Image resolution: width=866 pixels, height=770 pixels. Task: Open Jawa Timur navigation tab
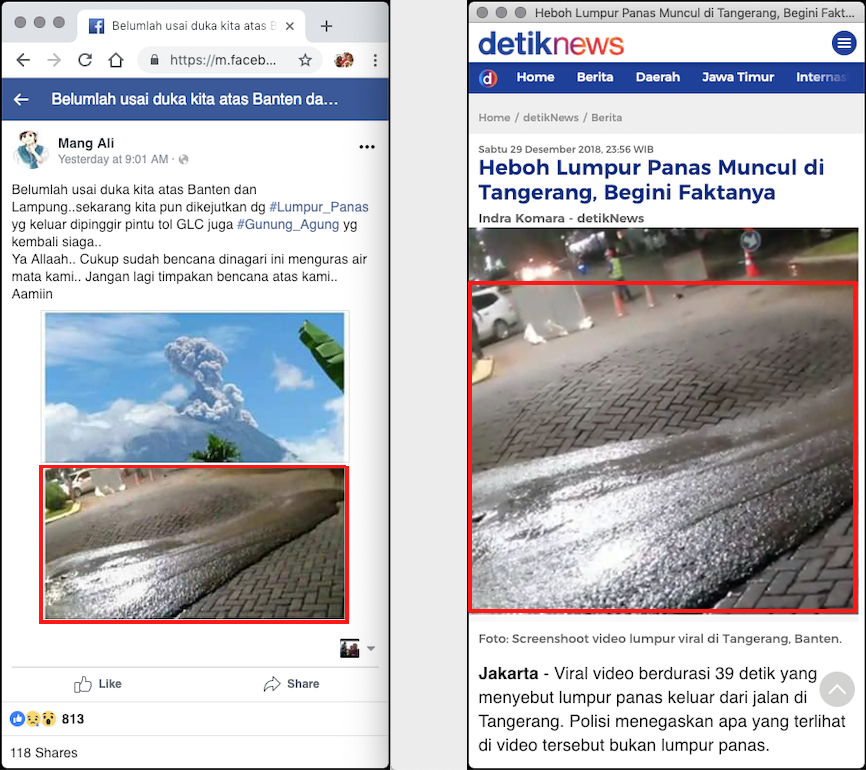(x=738, y=77)
